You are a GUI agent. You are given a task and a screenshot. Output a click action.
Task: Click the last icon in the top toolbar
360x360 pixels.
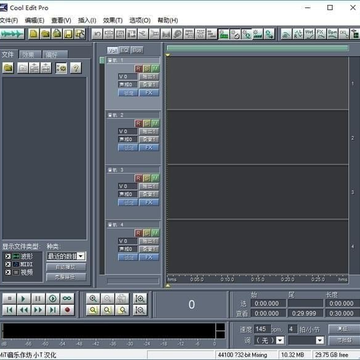tap(355, 34)
